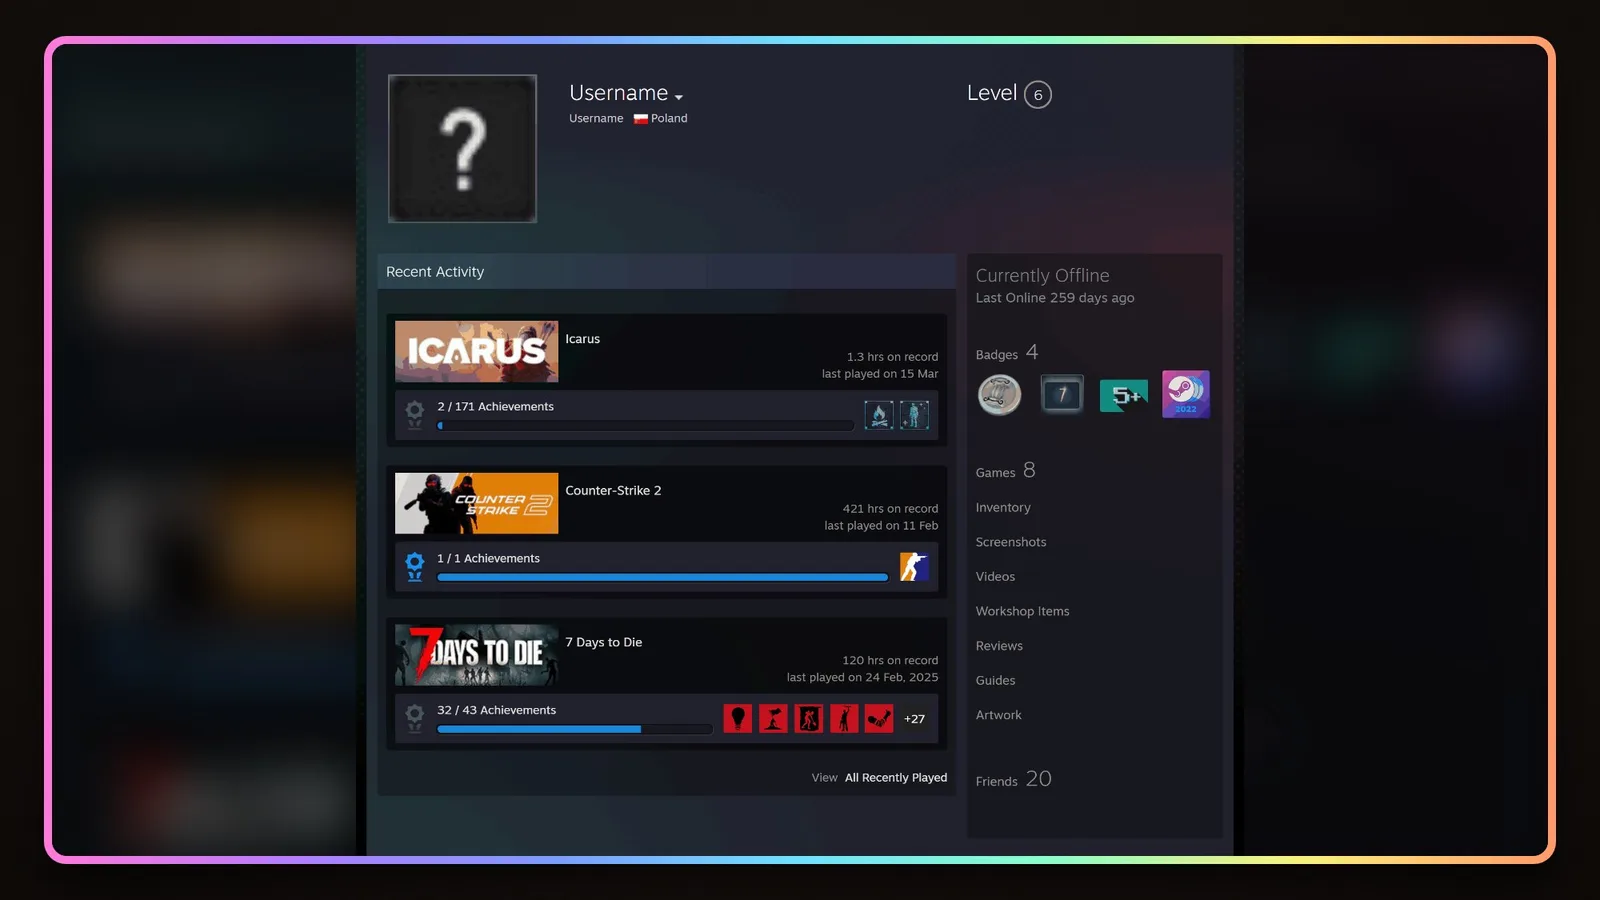This screenshot has height=900, width=1600.
Task: Click the first red 7 Days achievement icon
Action: click(x=738, y=718)
